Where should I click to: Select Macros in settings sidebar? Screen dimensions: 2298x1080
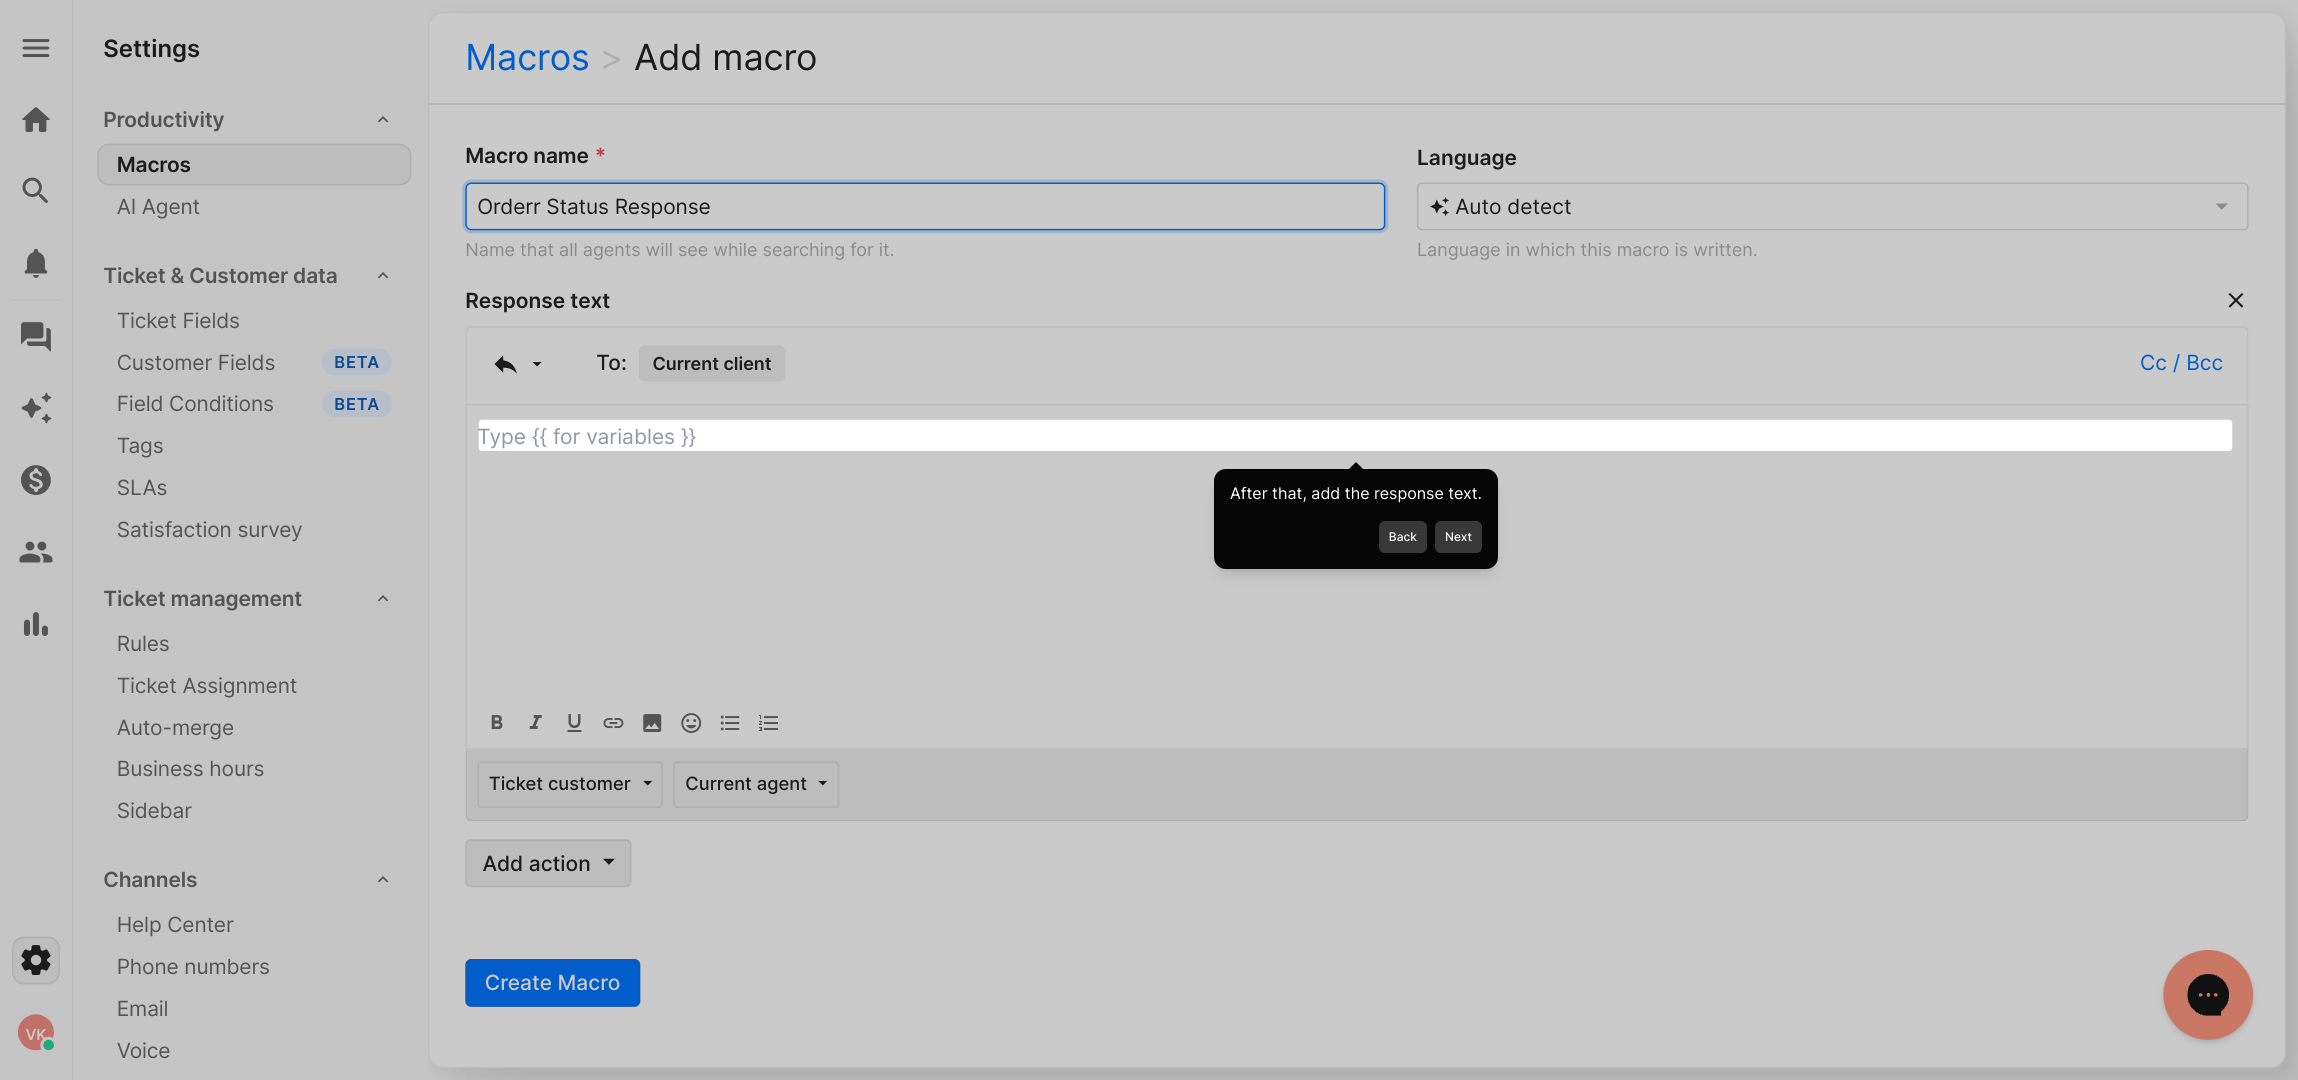254,165
